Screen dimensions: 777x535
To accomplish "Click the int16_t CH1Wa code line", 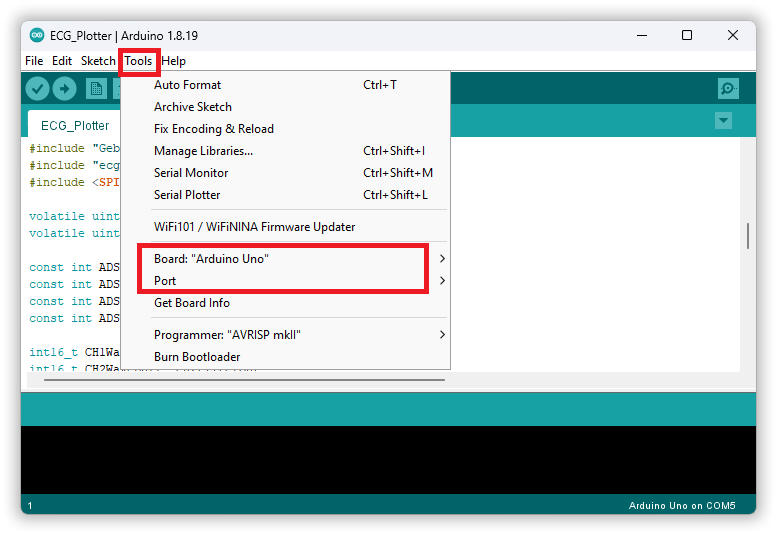I will (x=74, y=352).
